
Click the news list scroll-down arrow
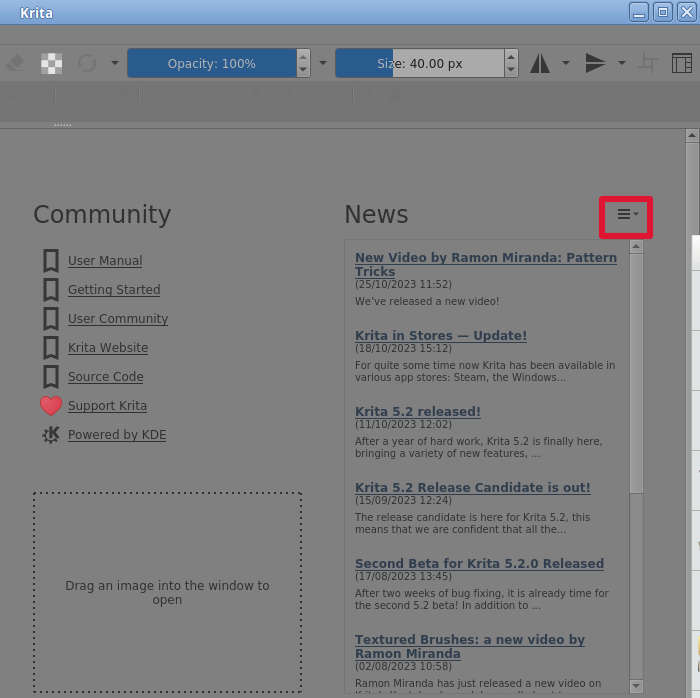pos(636,686)
